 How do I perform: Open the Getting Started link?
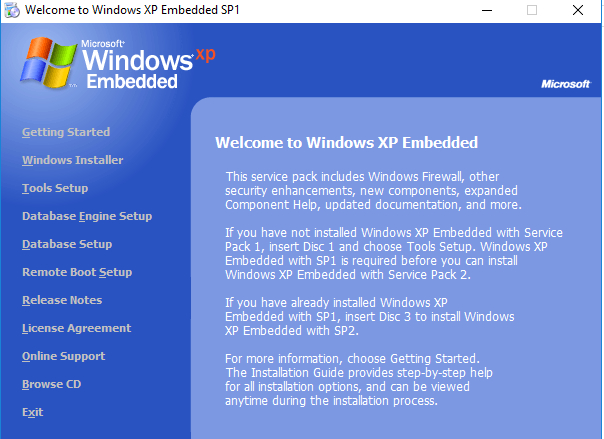pyautogui.click(x=66, y=132)
